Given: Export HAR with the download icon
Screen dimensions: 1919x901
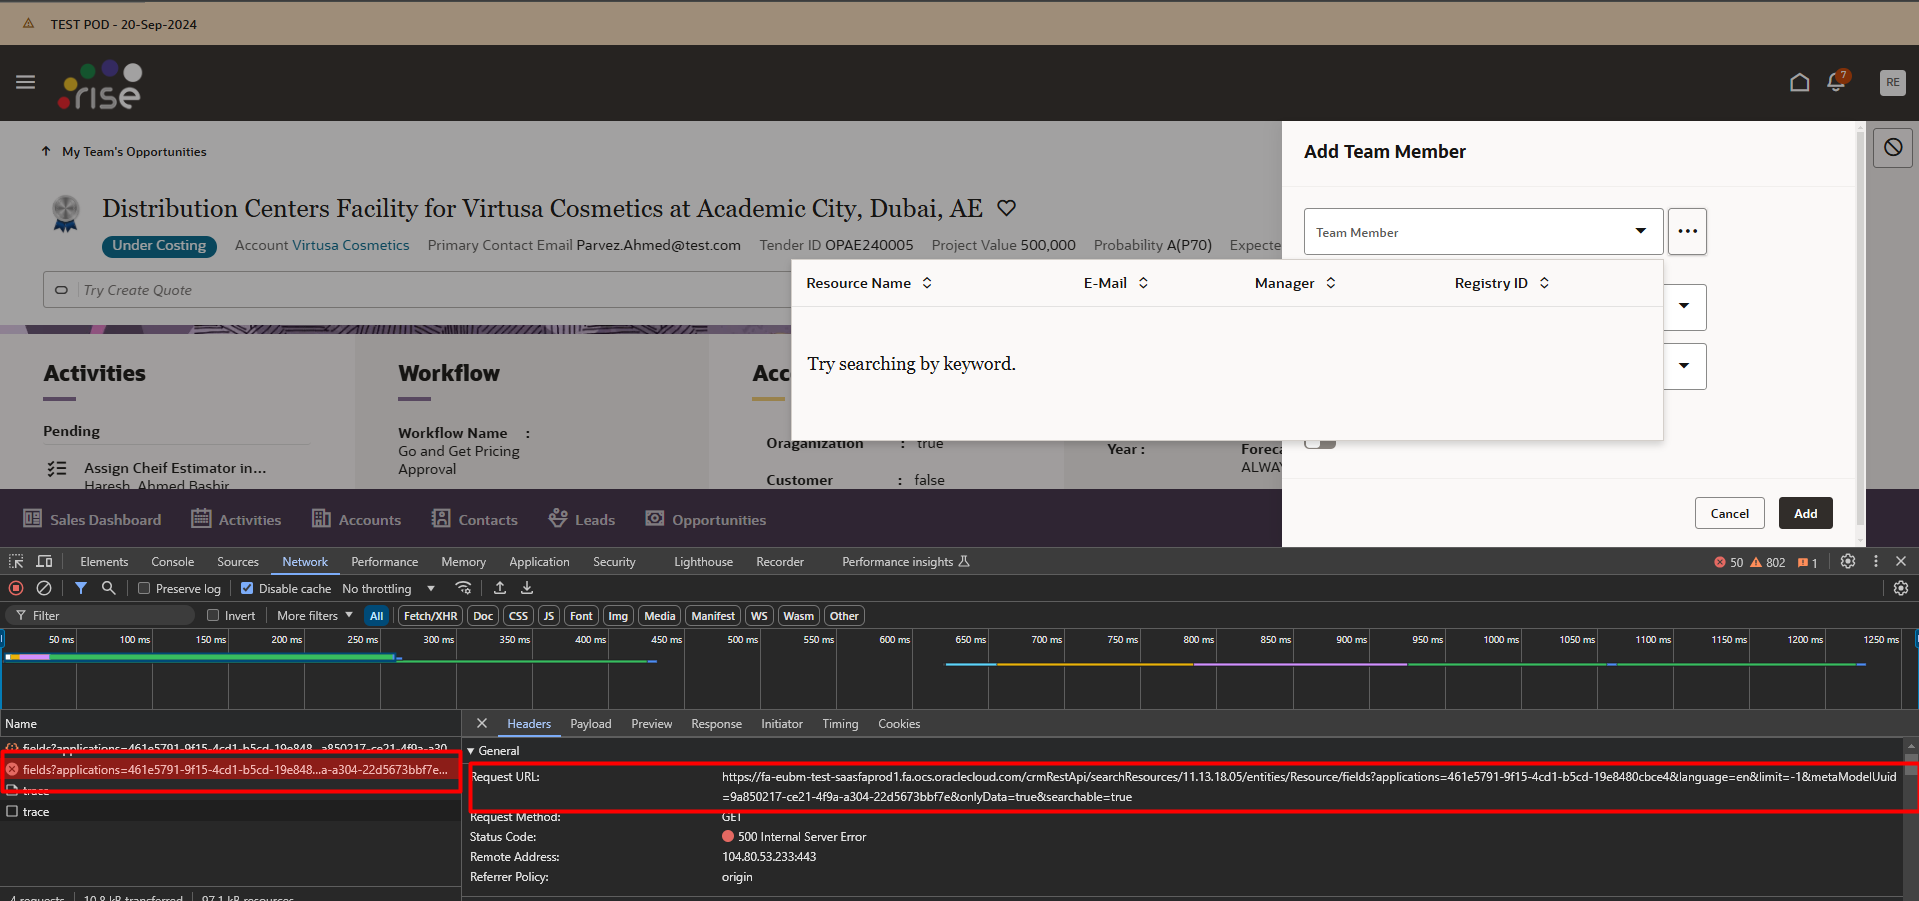Looking at the screenshot, I should (527, 588).
